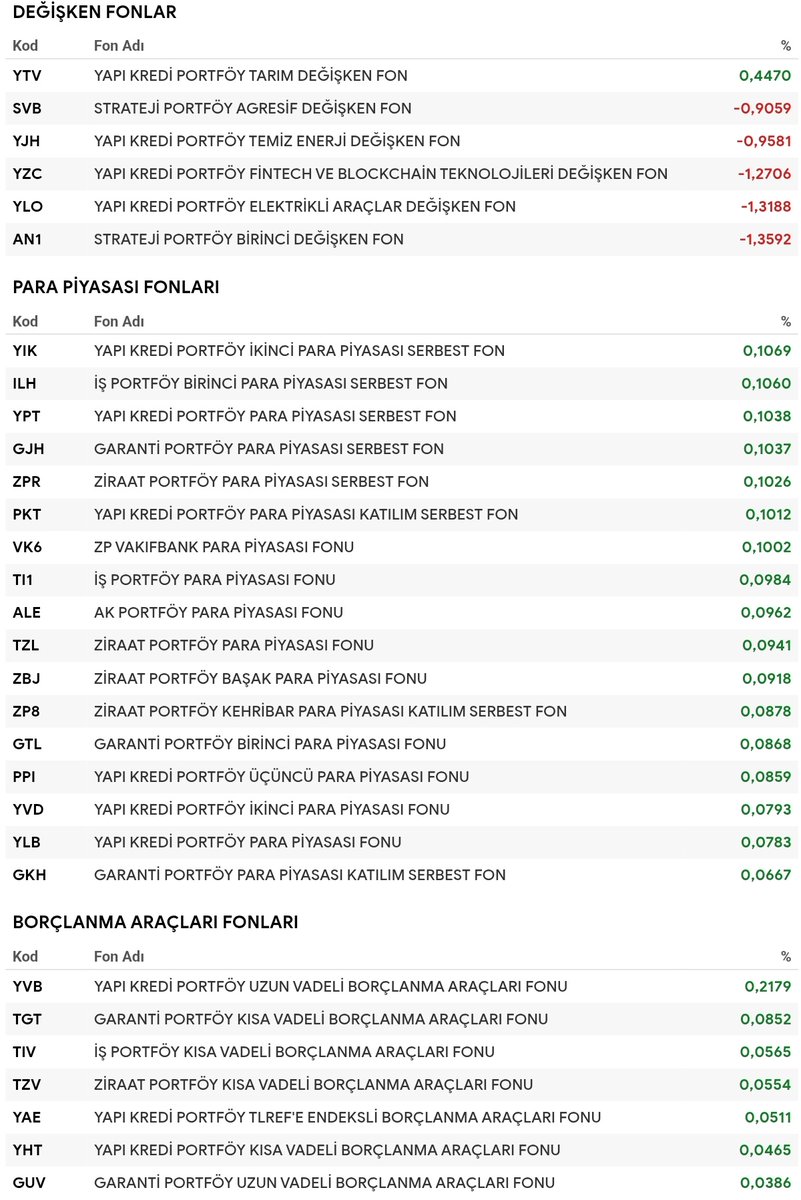Select the TZV fund code
The height and width of the screenshot is (1200, 801).
pos(27,1084)
